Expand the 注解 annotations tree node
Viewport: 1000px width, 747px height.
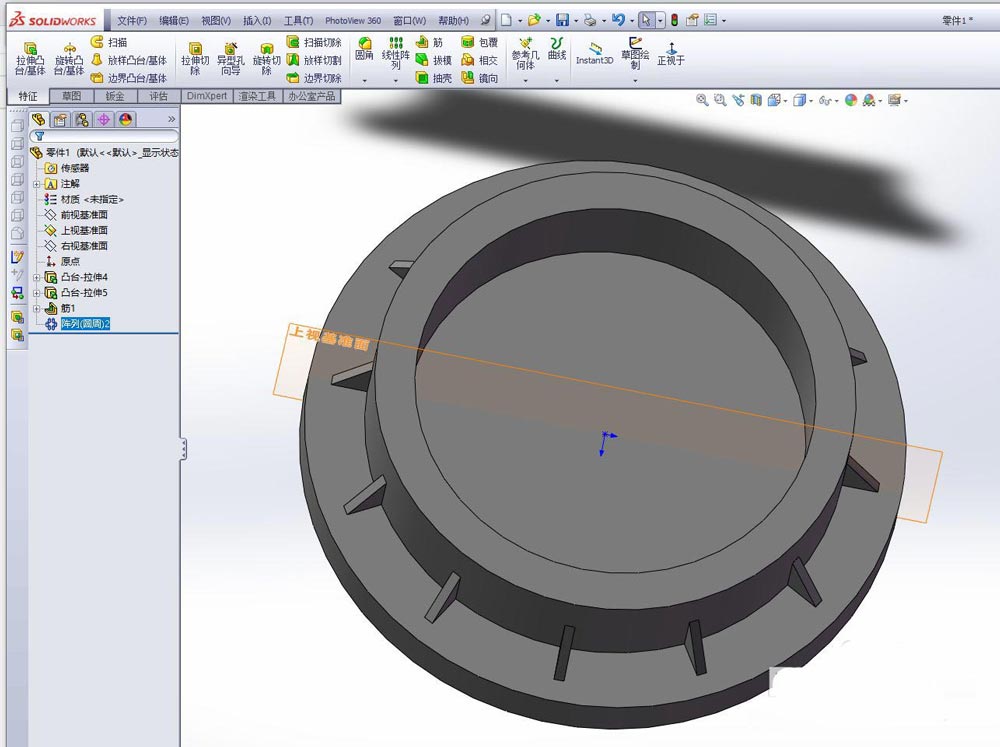37,184
